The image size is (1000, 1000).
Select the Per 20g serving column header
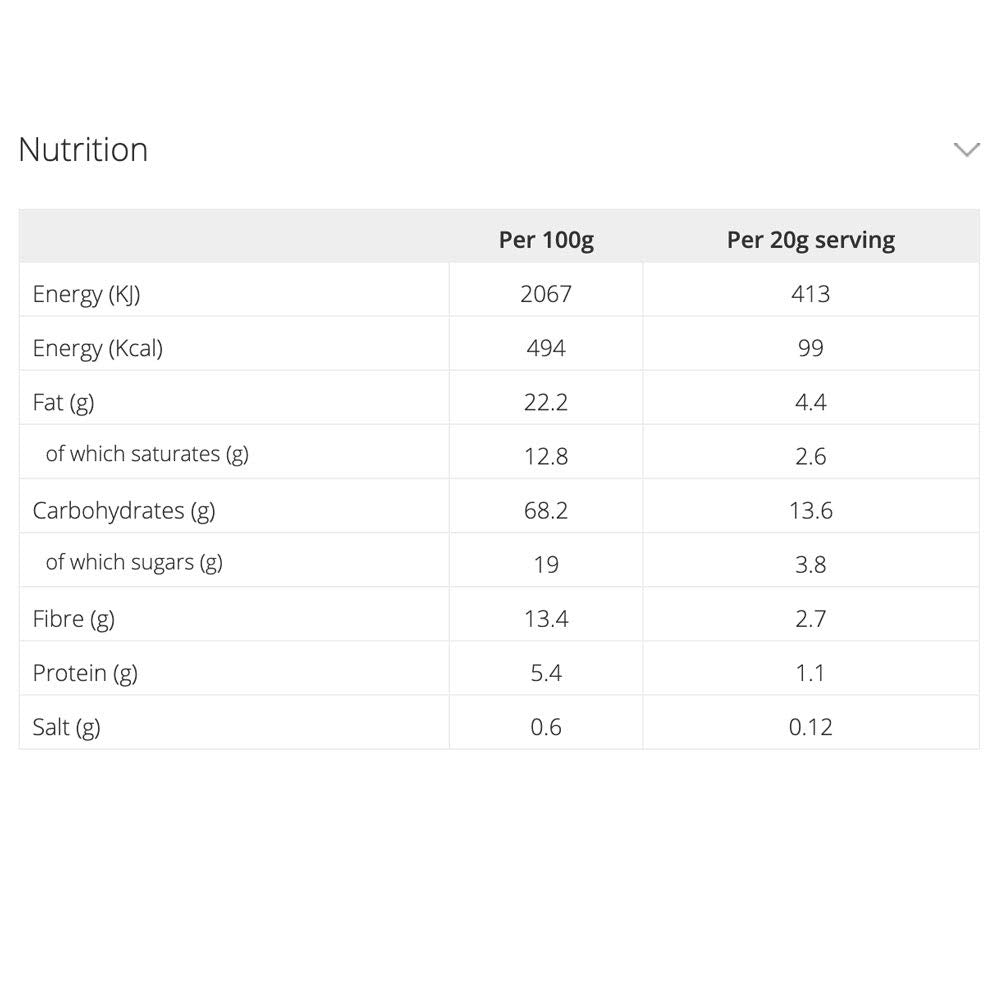click(x=810, y=240)
